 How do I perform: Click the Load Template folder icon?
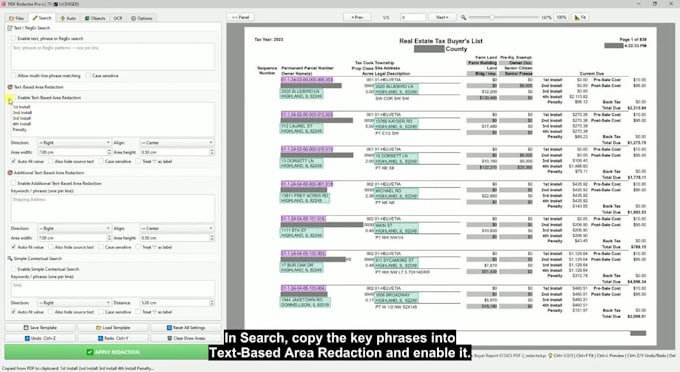98,328
